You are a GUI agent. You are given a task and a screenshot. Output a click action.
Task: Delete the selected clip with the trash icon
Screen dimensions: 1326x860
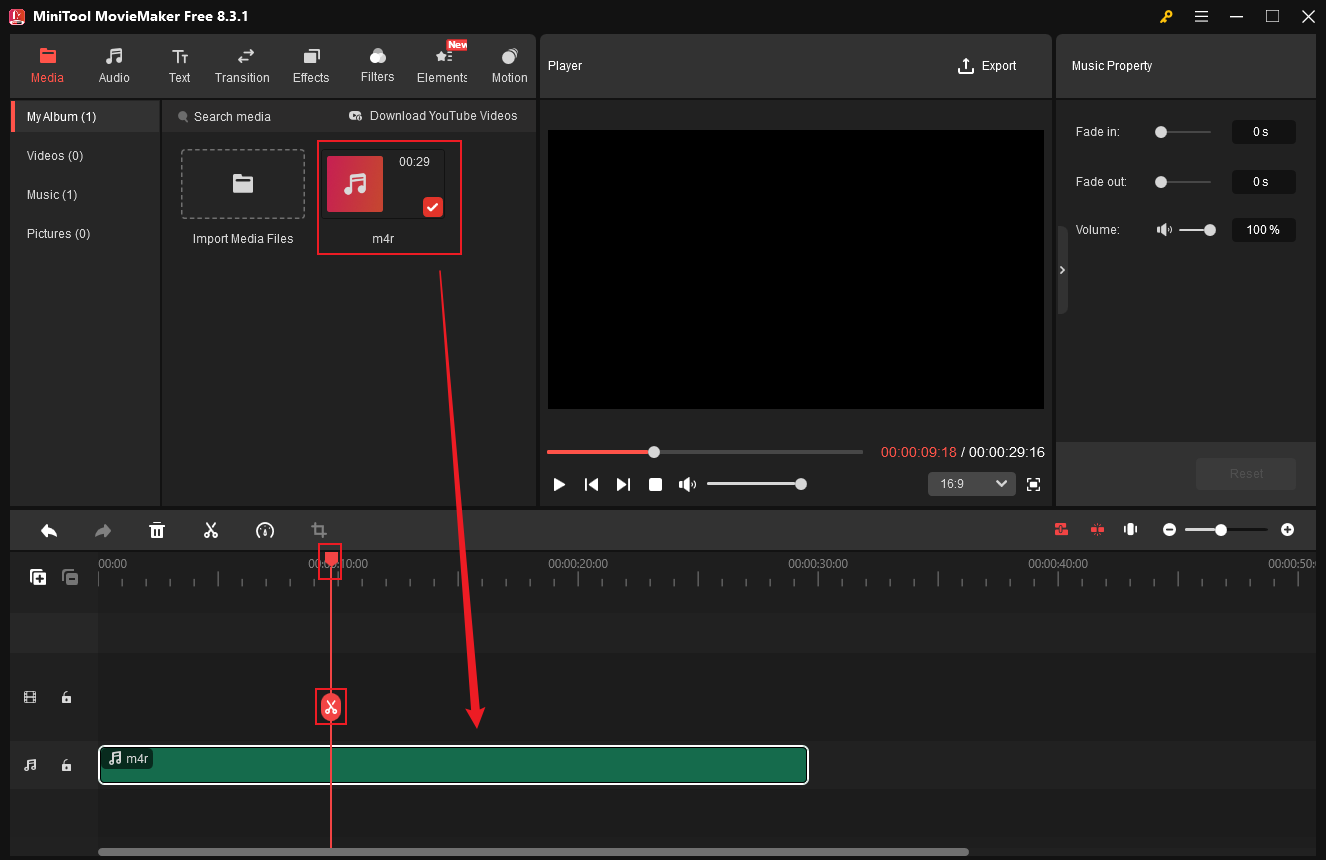coord(157,530)
